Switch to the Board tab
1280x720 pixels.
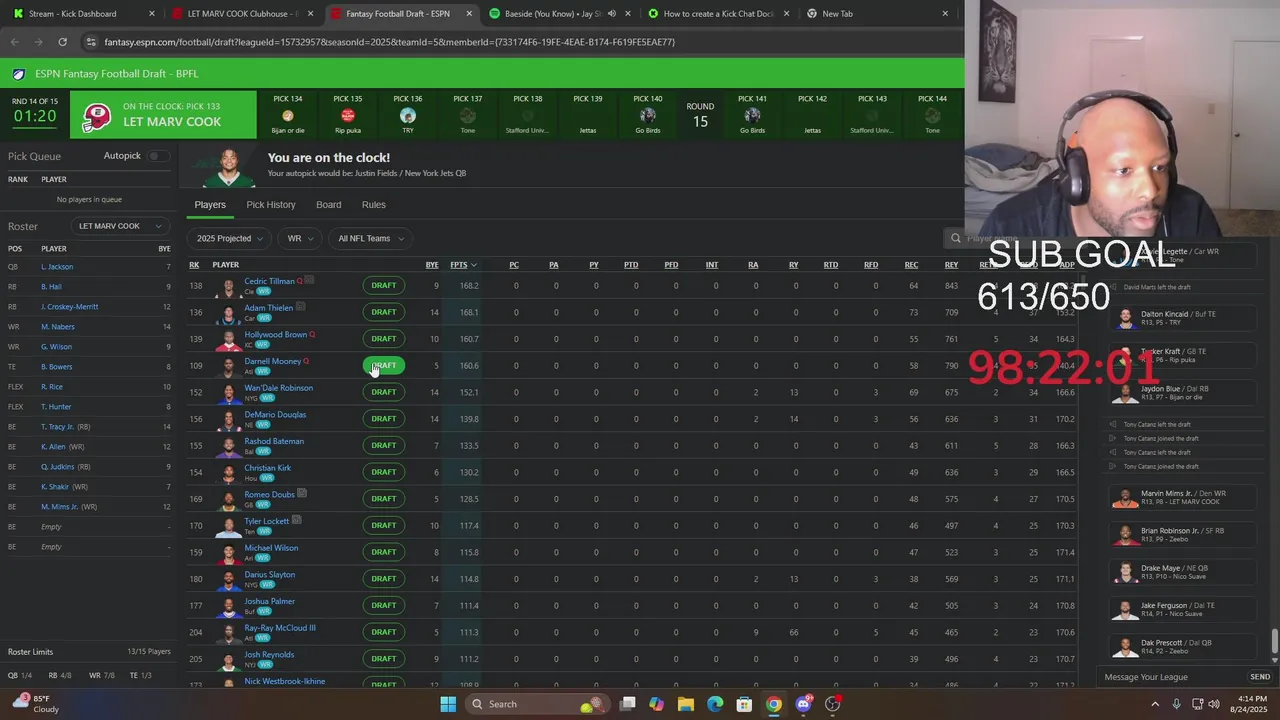(x=329, y=205)
